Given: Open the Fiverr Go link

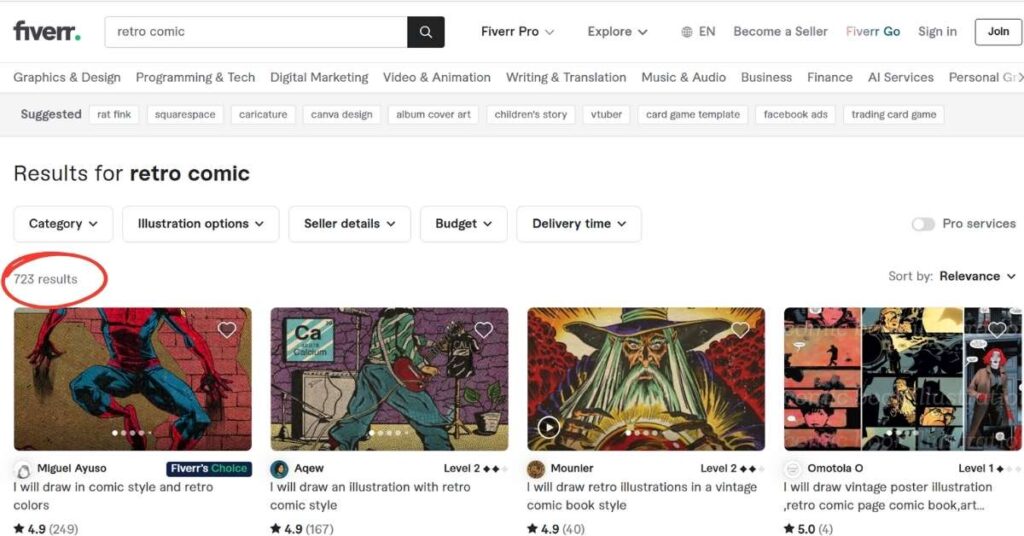Looking at the screenshot, I should coord(872,31).
